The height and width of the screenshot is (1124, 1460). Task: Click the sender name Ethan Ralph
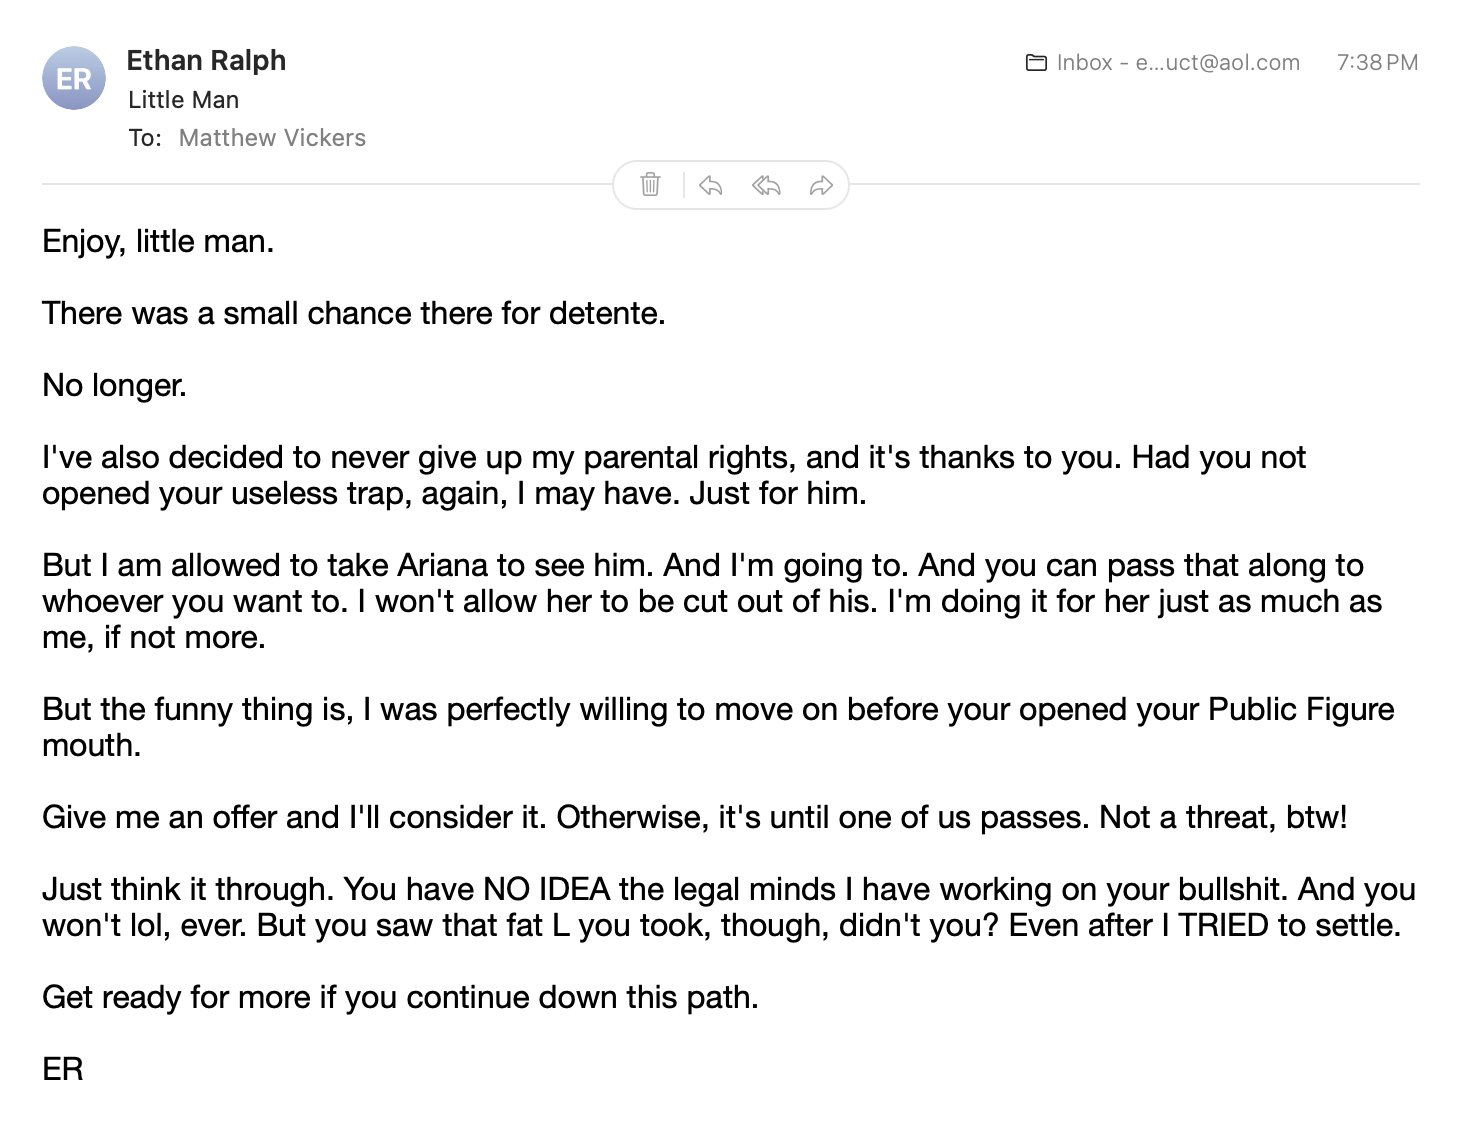tap(206, 61)
